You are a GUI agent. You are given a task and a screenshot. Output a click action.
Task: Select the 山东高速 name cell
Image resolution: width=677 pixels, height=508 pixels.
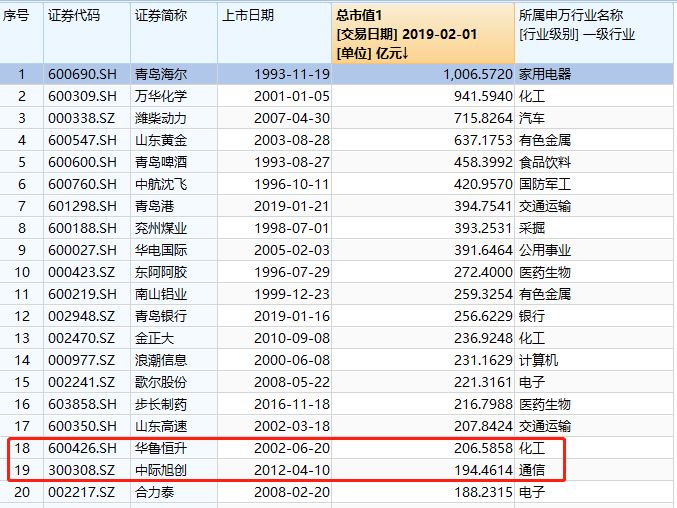(174, 426)
